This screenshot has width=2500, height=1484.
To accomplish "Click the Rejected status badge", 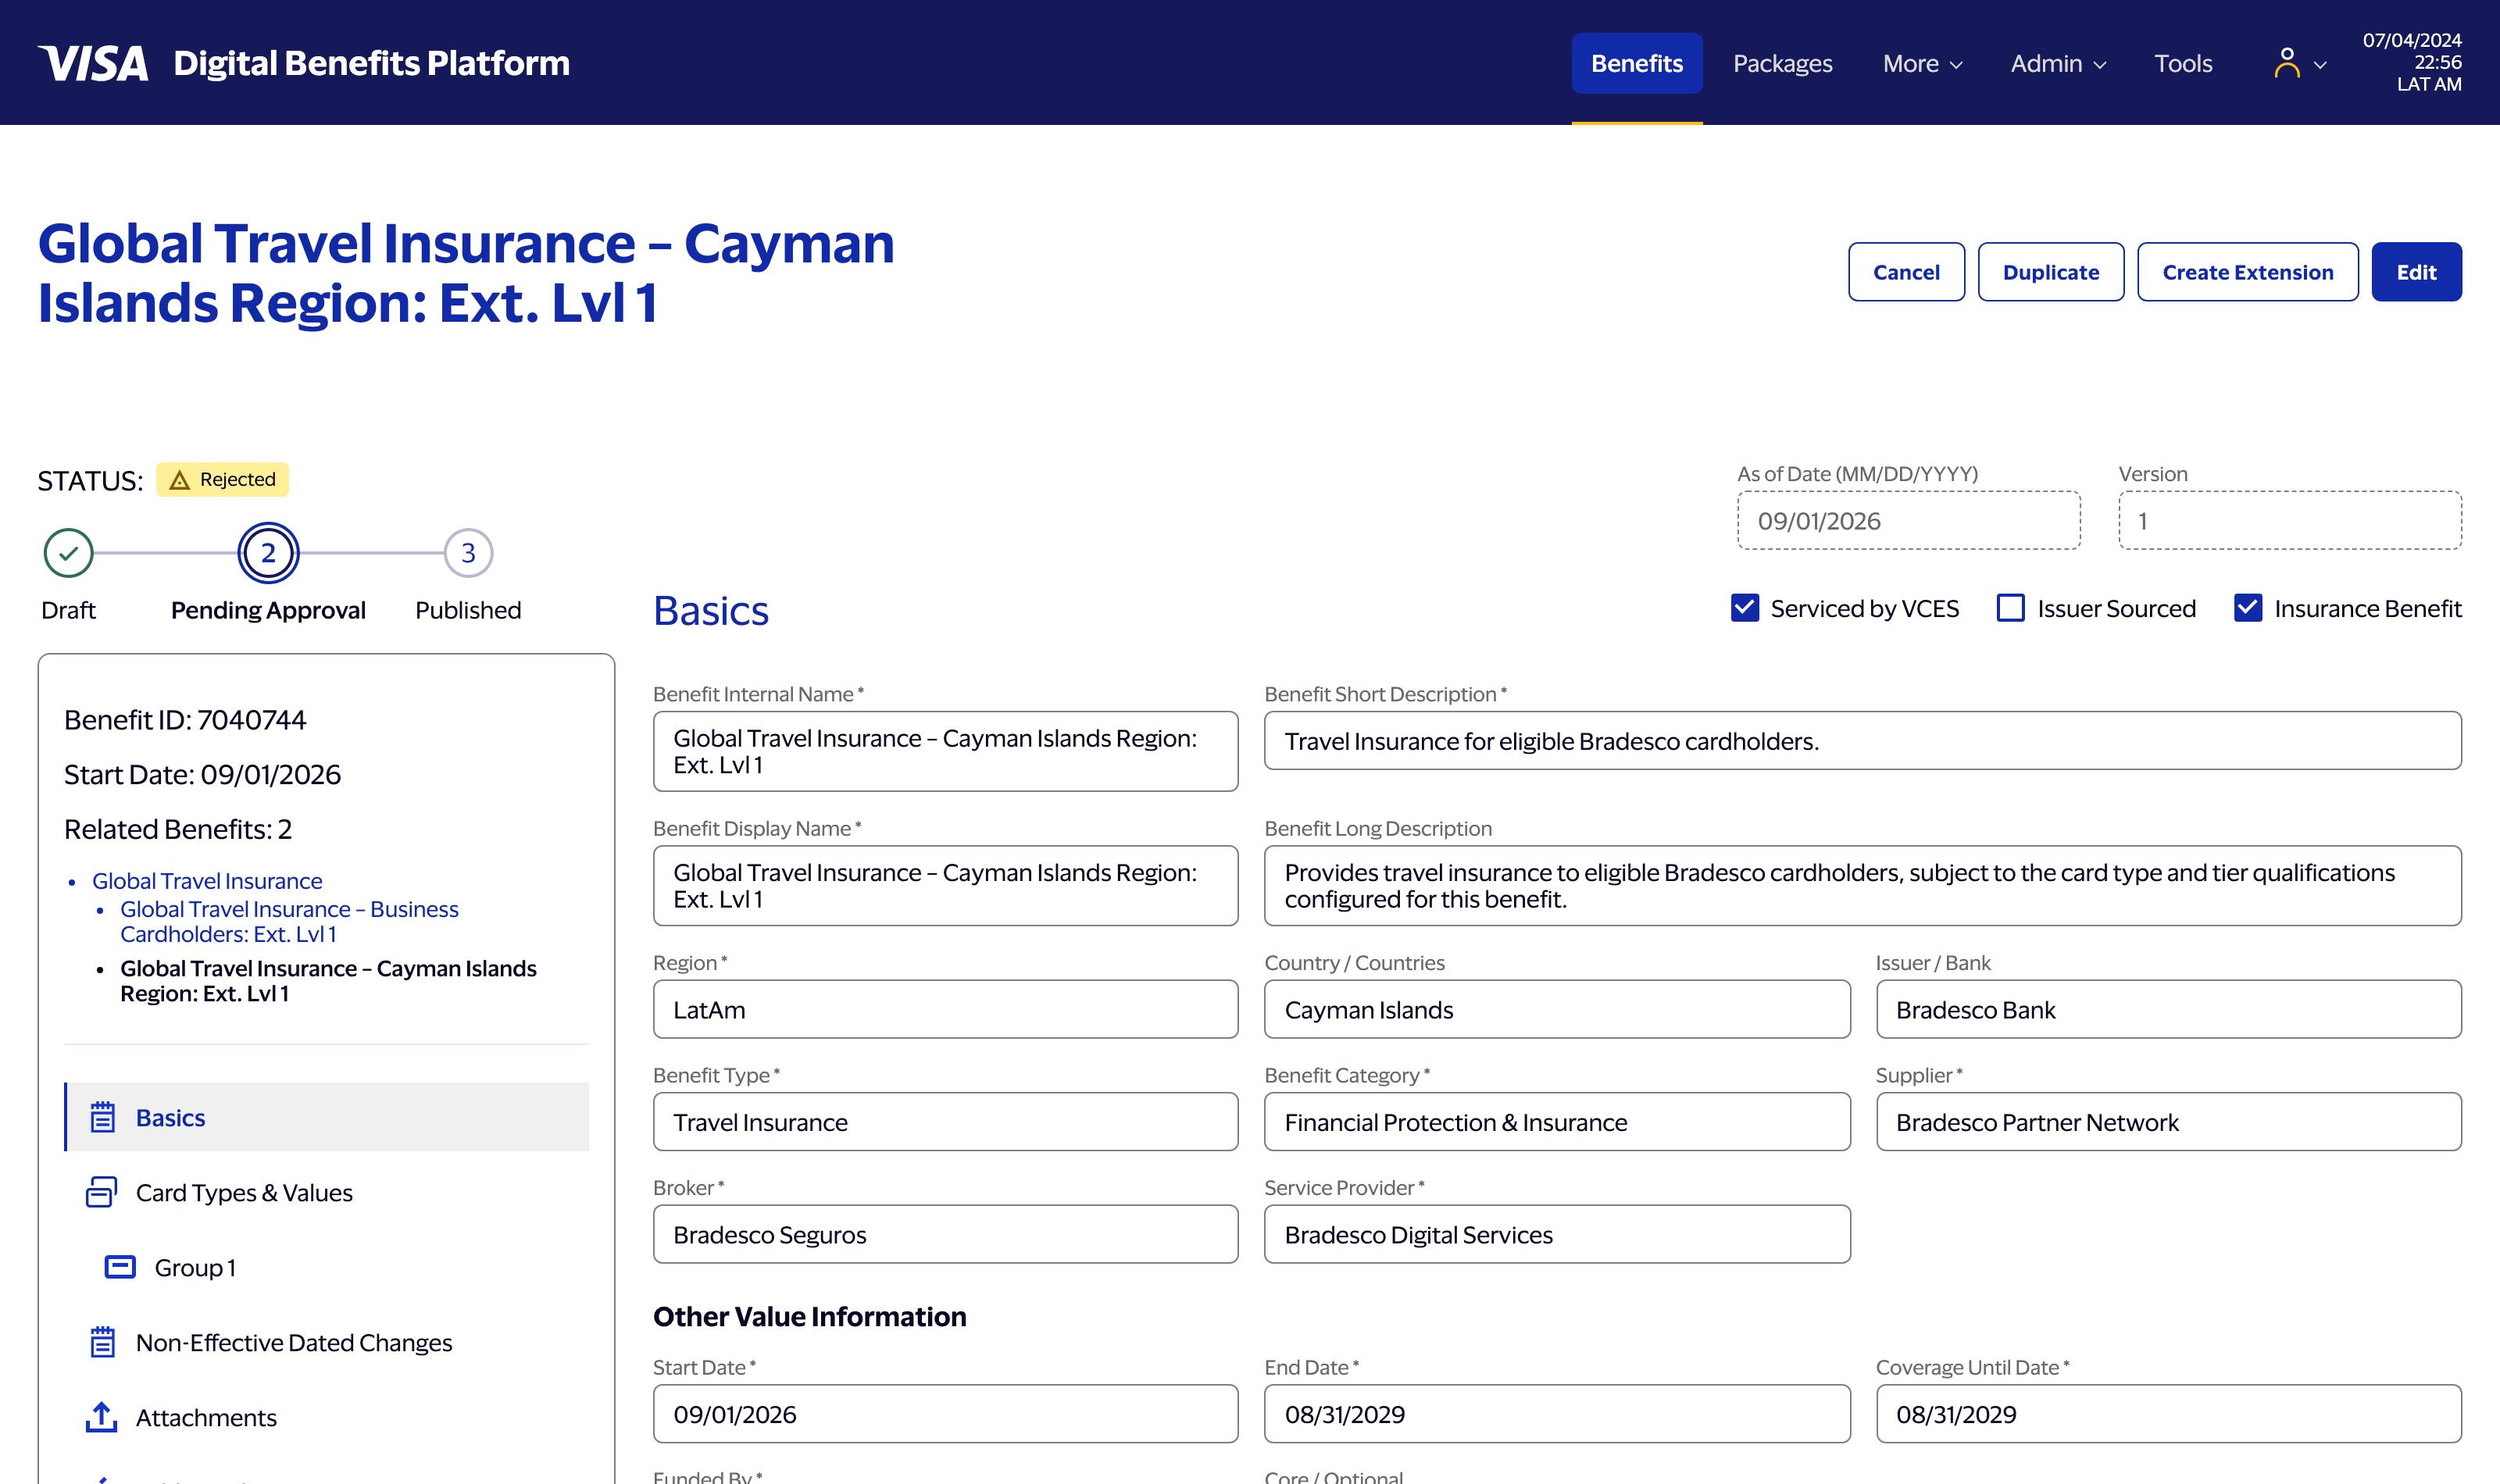I will (x=222, y=480).
